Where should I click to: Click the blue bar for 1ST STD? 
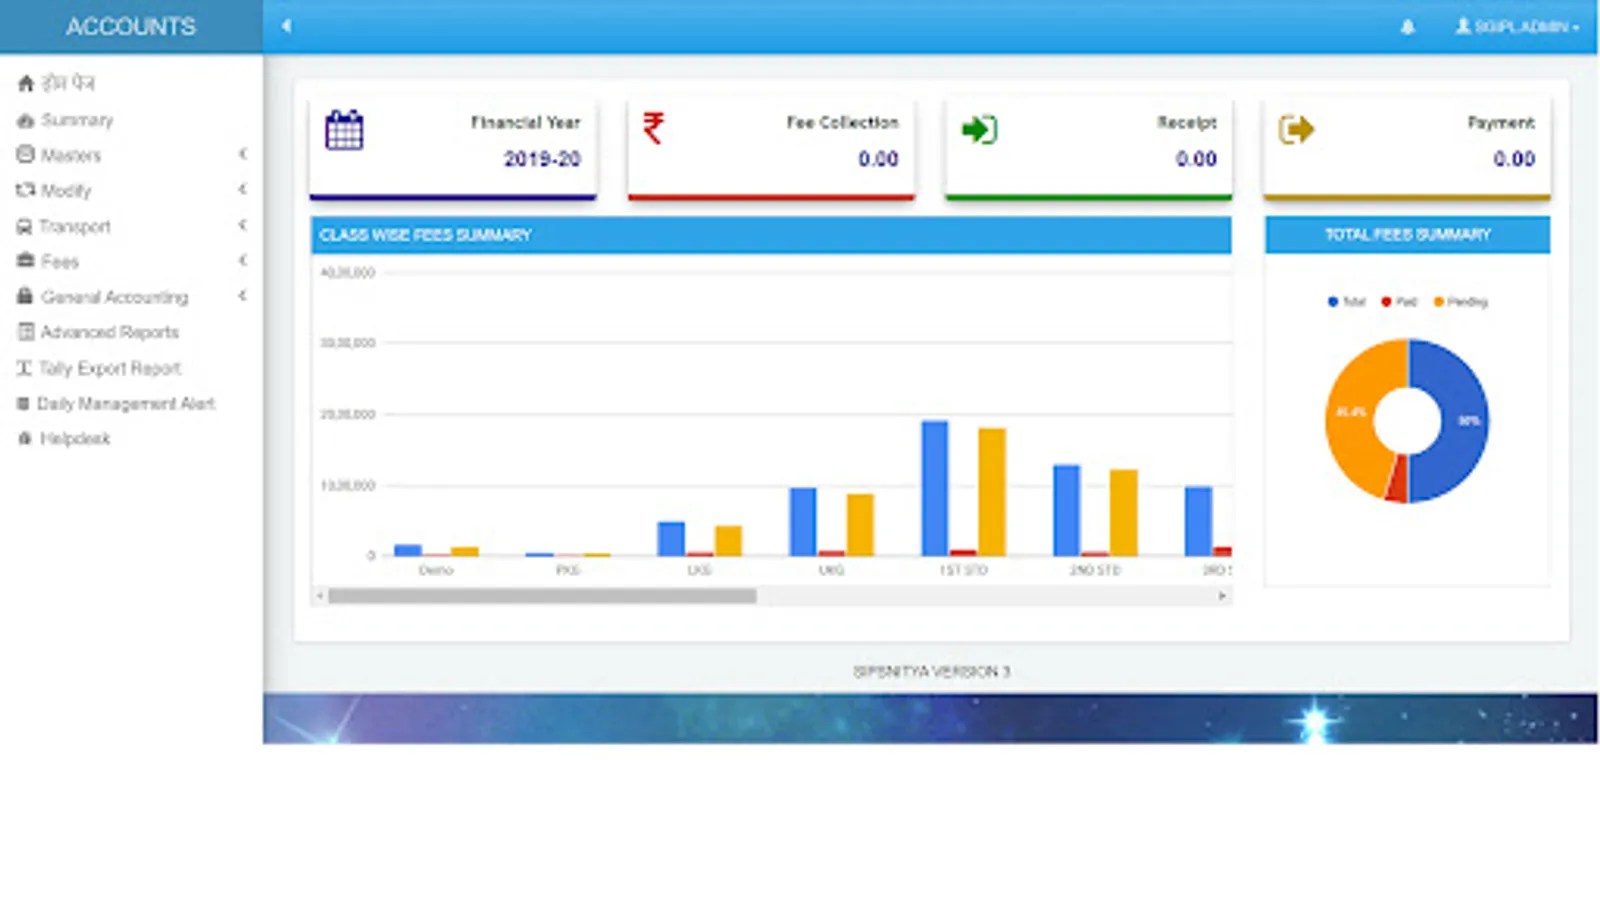(x=935, y=488)
